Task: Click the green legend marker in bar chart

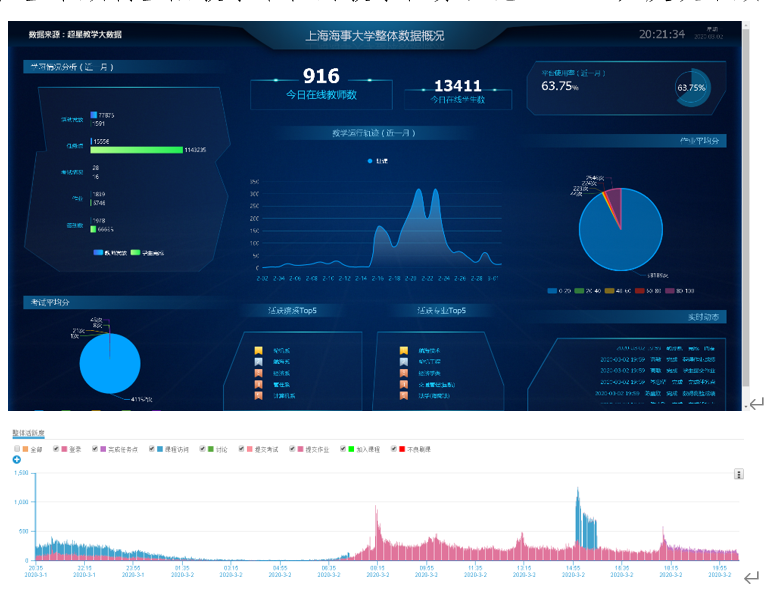Action: tap(135, 253)
